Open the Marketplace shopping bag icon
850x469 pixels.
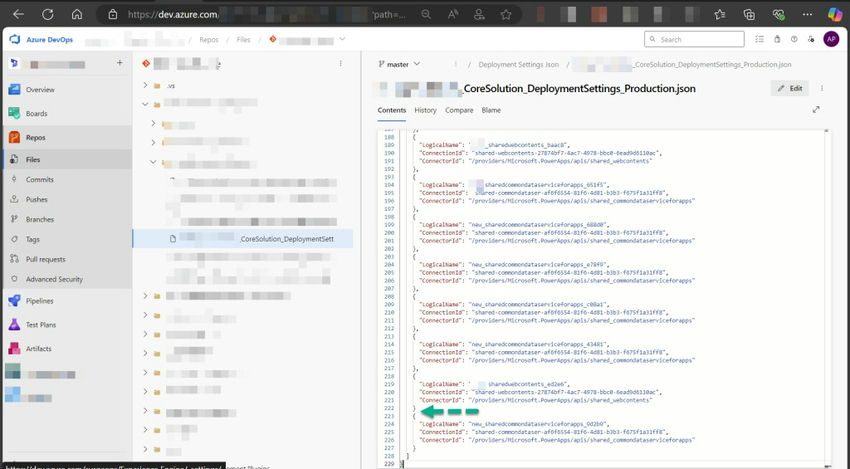pos(777,39)
